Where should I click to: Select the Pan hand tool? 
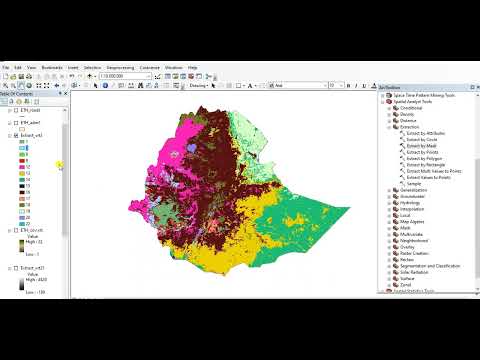[x=21, y=86]
